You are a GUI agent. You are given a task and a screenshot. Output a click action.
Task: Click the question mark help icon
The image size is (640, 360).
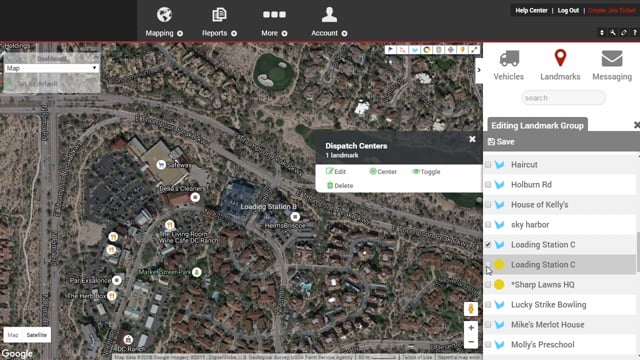point(635,33)
